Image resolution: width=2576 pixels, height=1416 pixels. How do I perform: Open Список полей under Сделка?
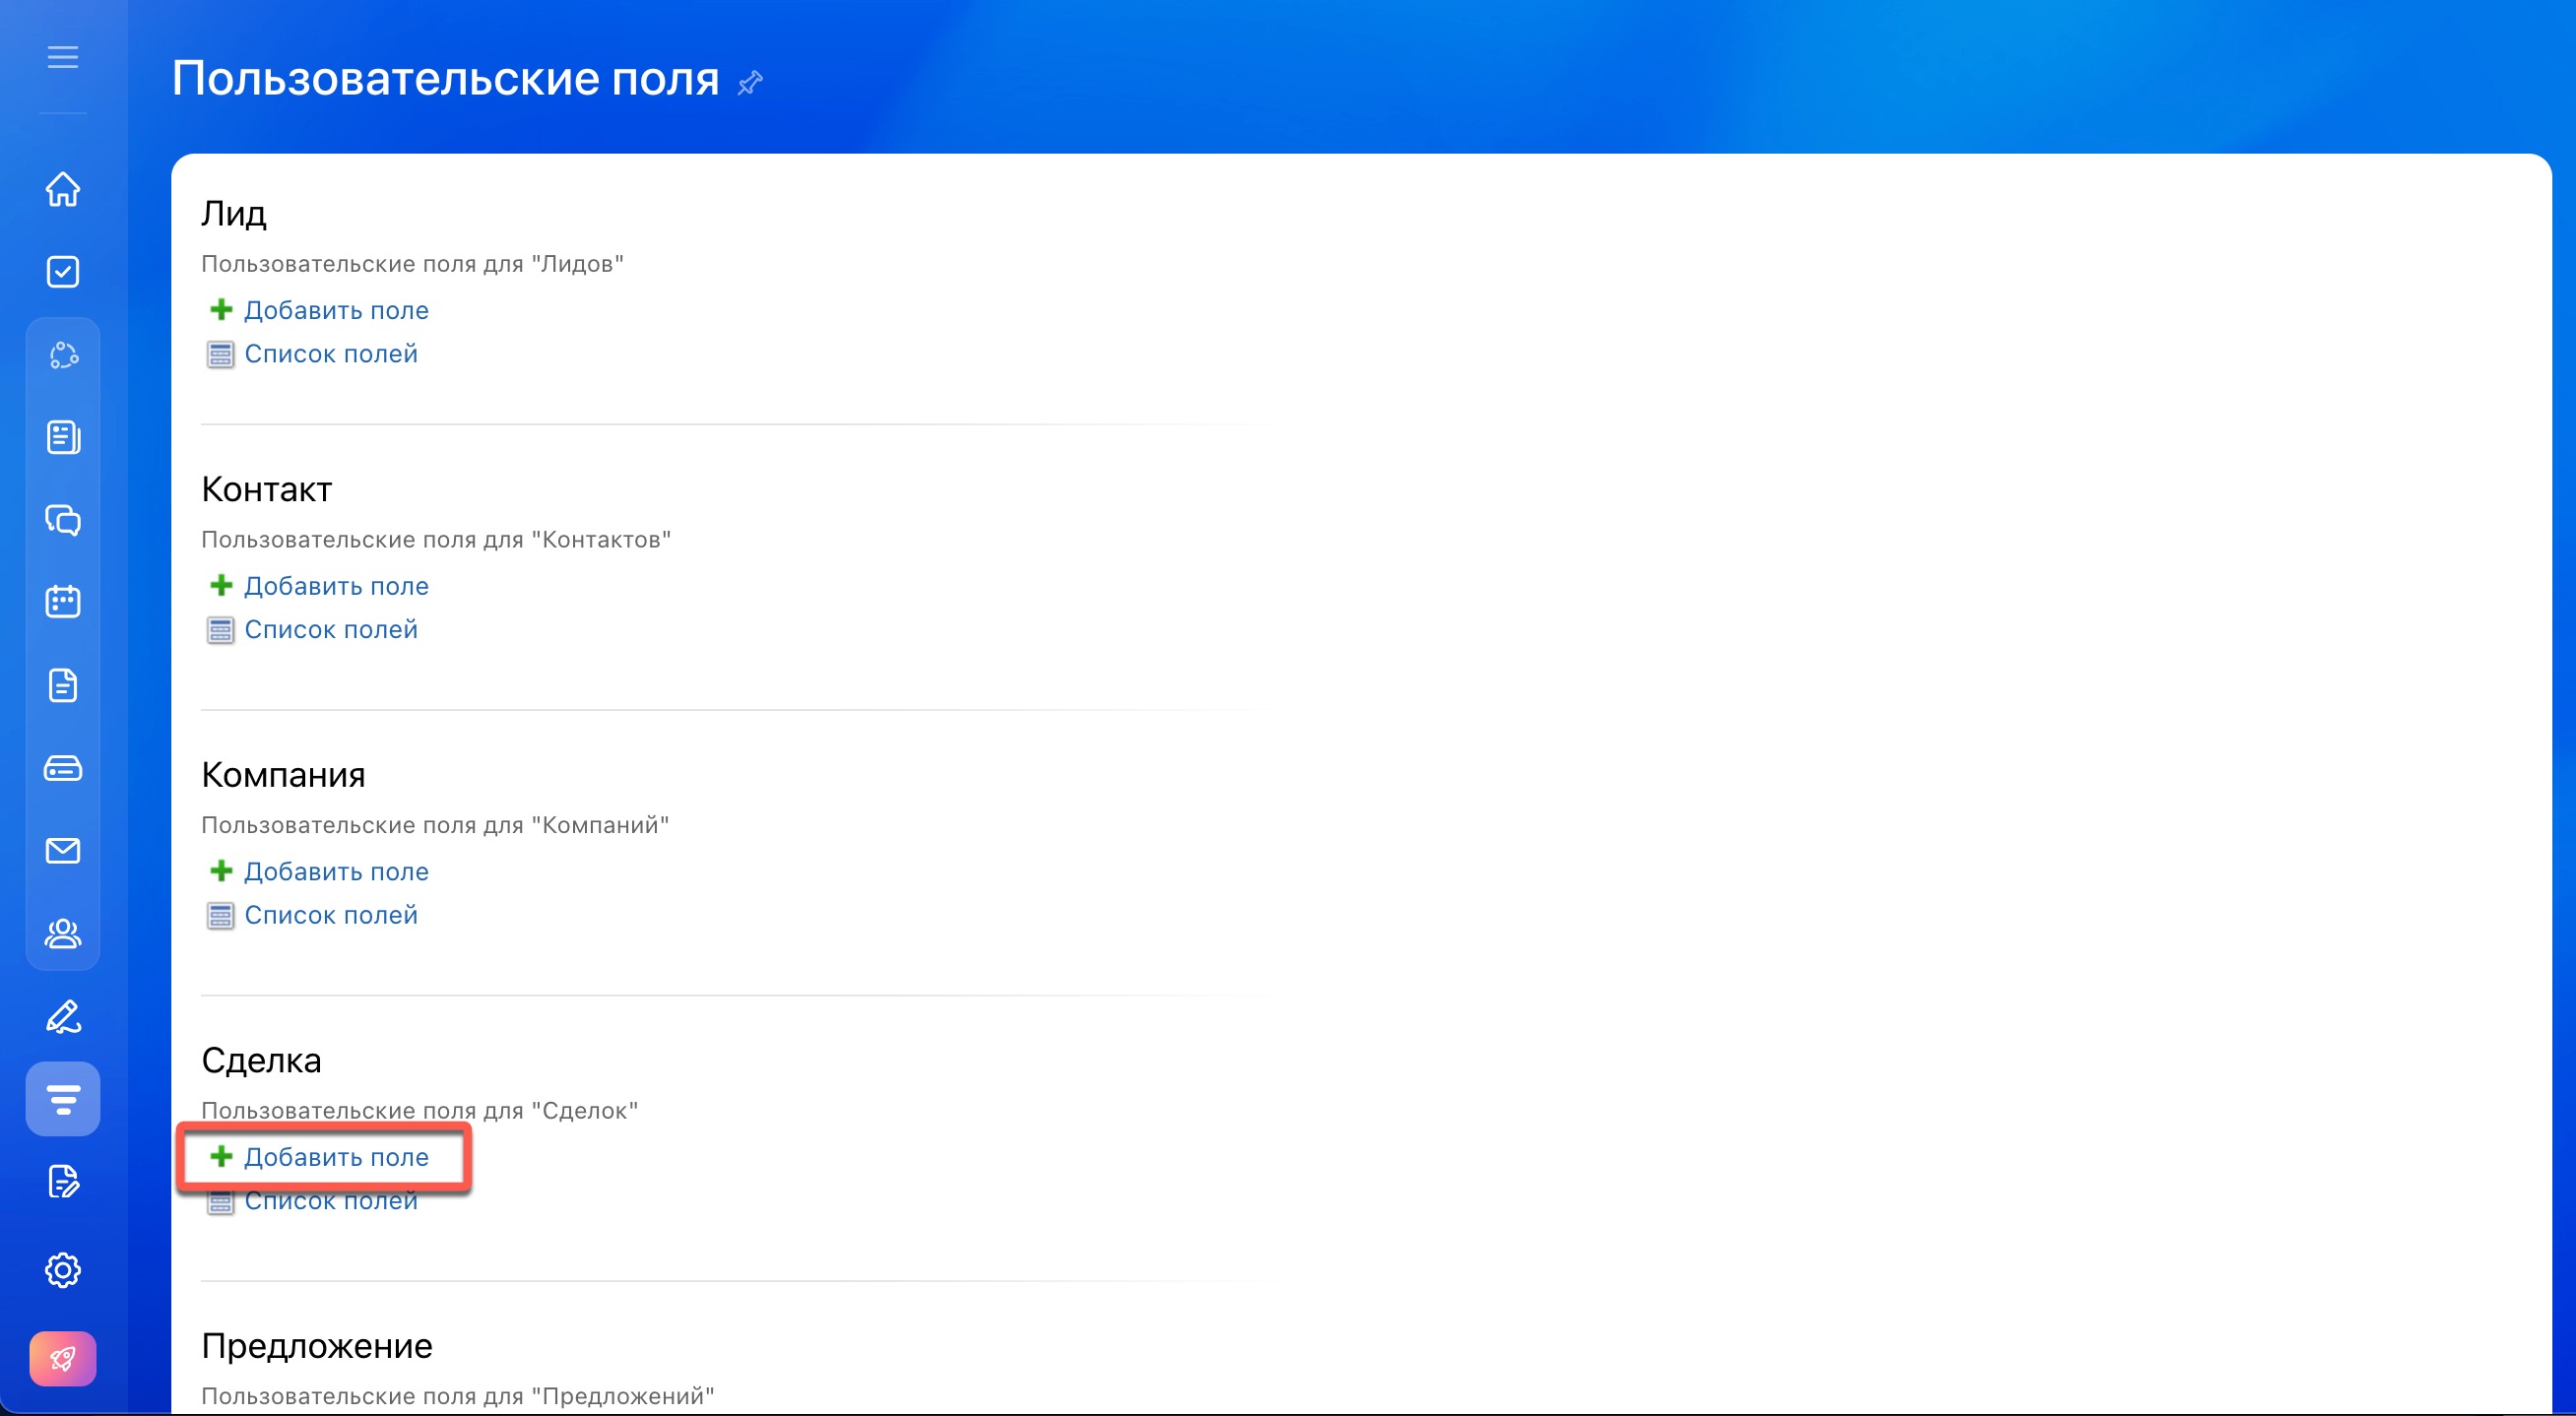331,1201
